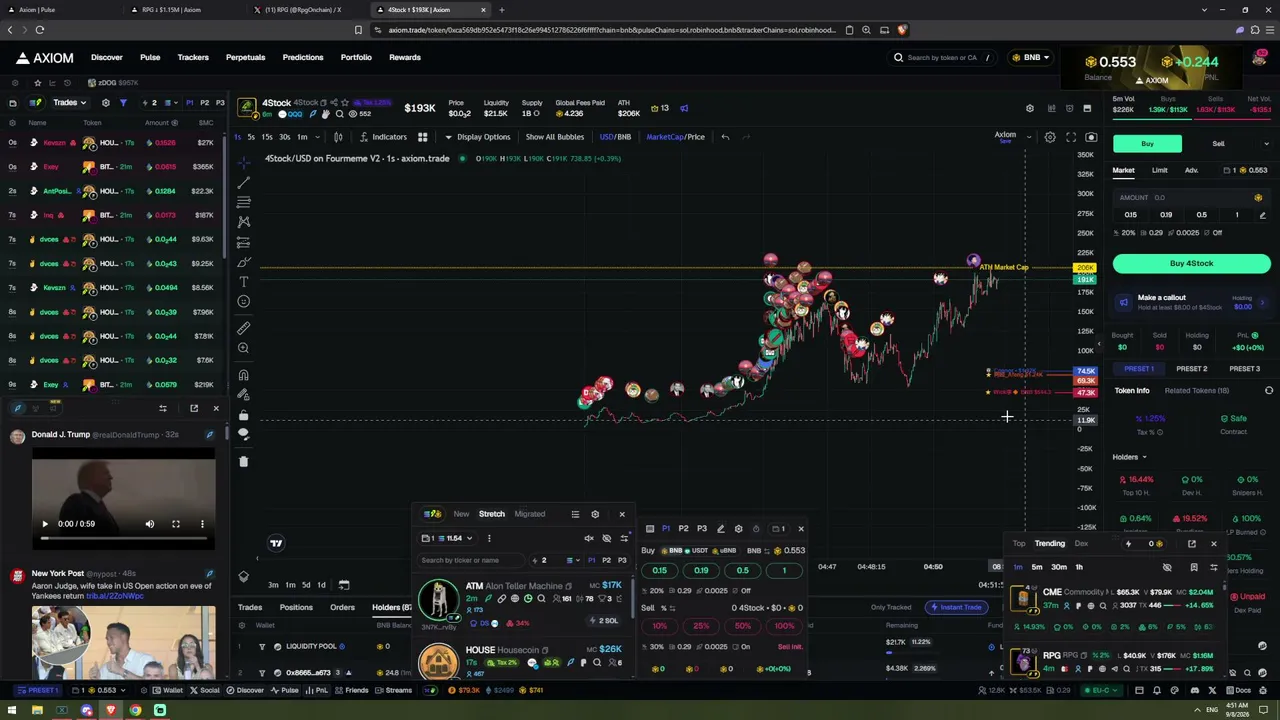Image resolution: width=1280 pixels, height=720 pixels.
Task: Adjust volume on Trump video player
Action: click(150, 524)
